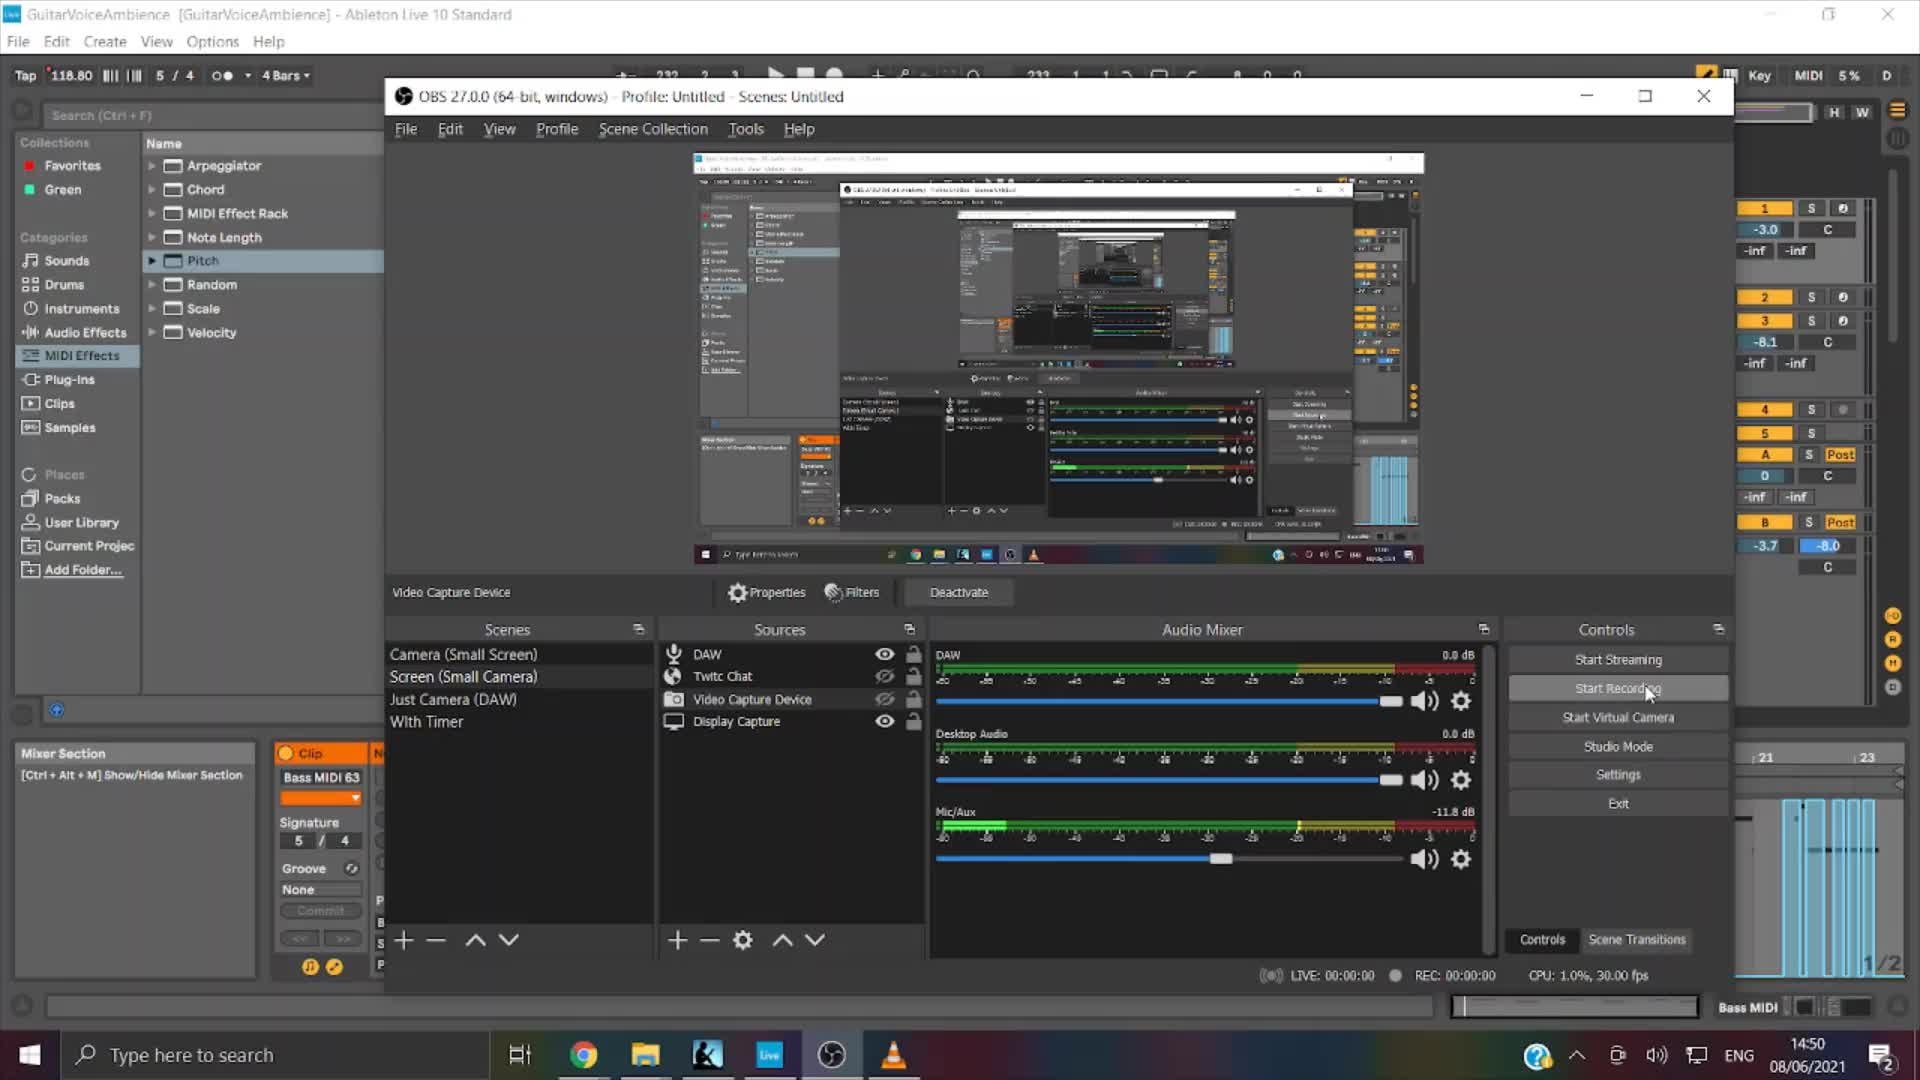The width and height of the screenshot is (1920, 1080).
Task: Expand the Velocity folder
Action: point(152,332)
